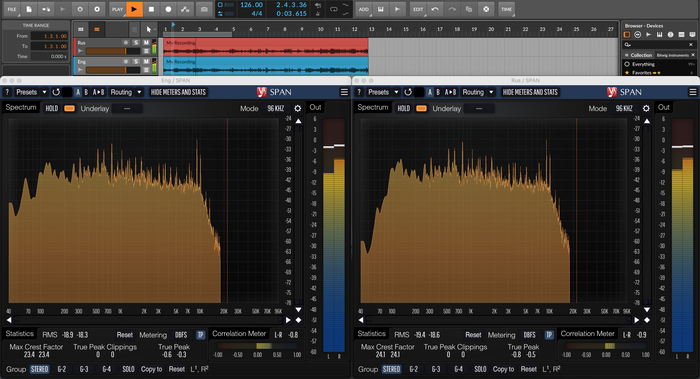The width and height of the screenshot is (700, 379).
Task: Click the Devices browser icon, outlined in orange
Action: (x=627, y=34)
